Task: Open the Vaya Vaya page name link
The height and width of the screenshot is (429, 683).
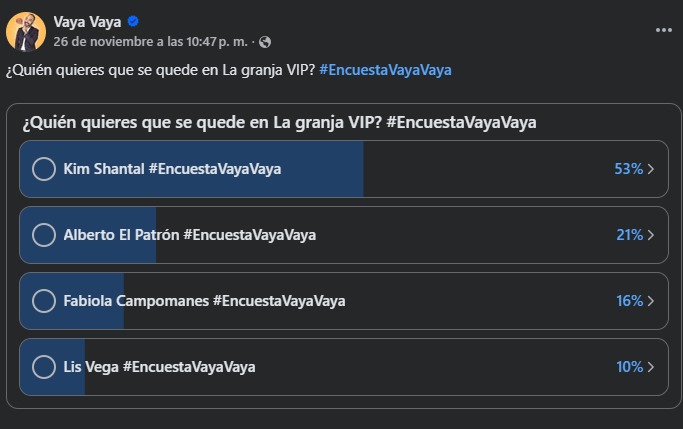Action: click(88, 22)
